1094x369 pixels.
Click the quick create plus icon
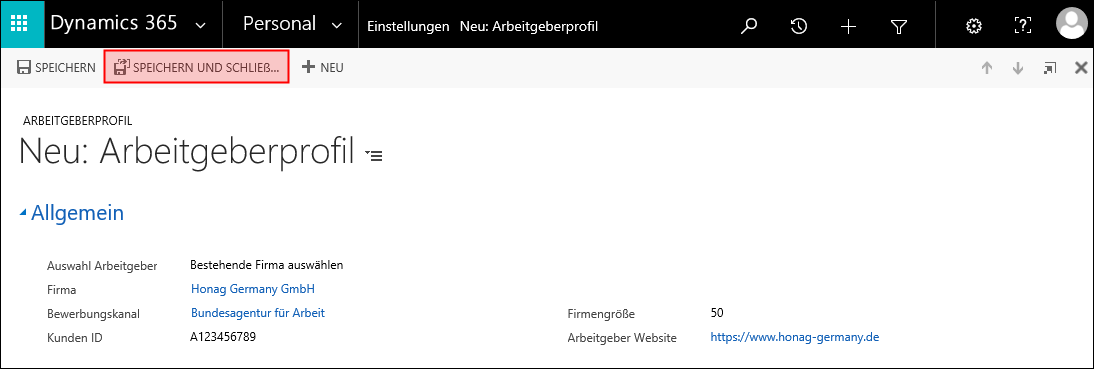[x=848, y=27]
